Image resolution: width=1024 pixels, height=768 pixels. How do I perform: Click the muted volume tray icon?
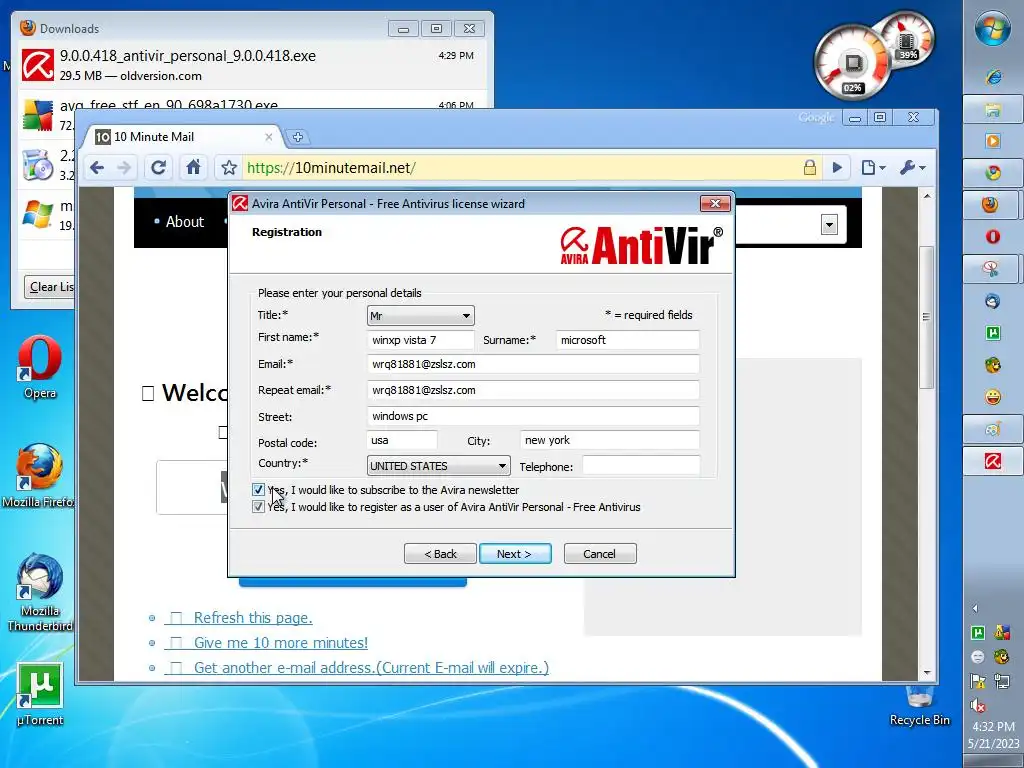coord(978,705)
